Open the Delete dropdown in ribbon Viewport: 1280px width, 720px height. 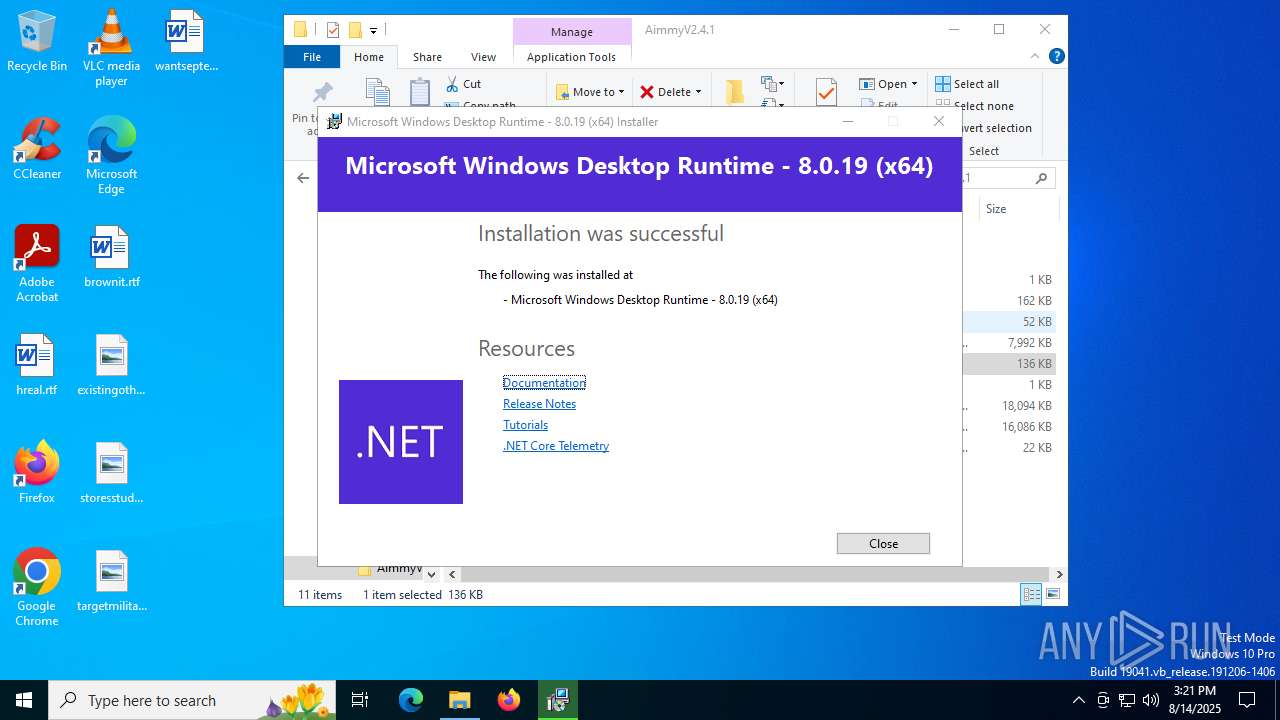[670, 92]
